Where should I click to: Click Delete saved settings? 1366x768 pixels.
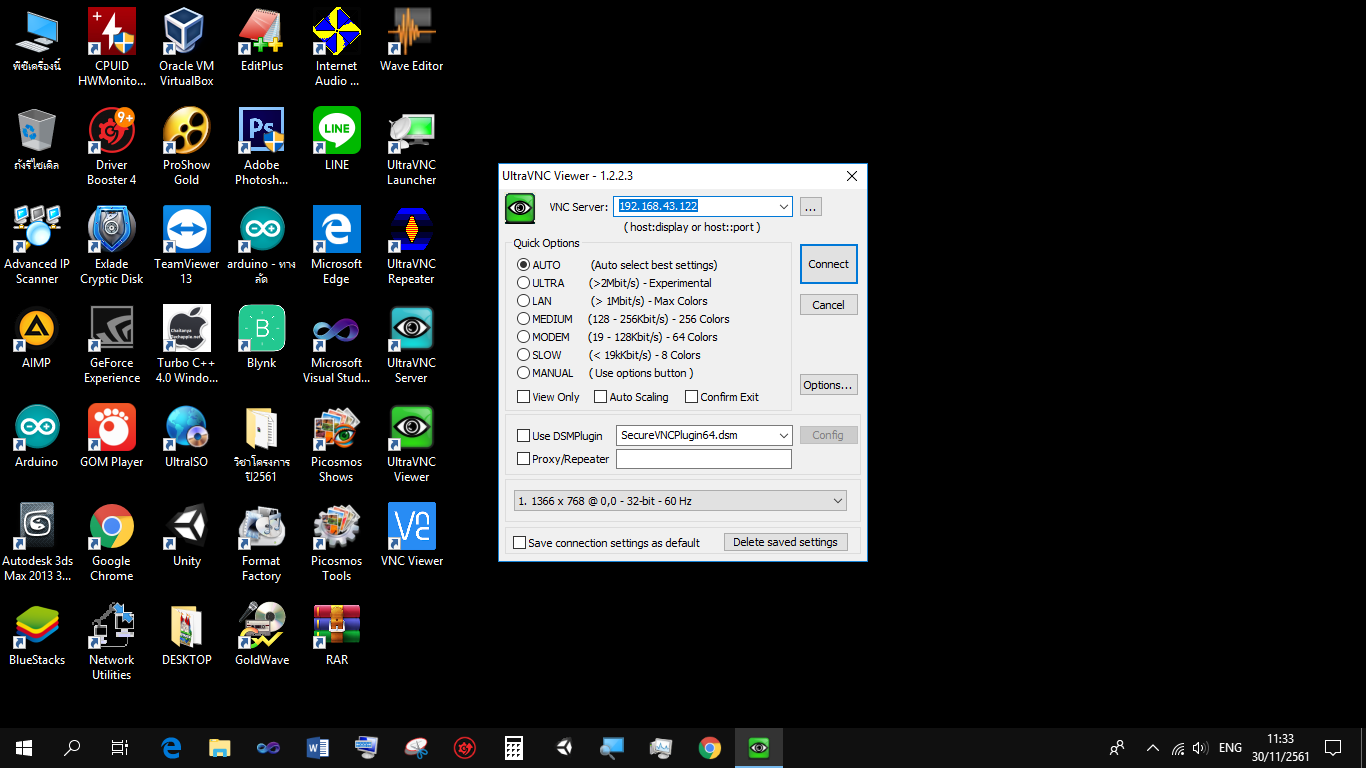point(786,541)
